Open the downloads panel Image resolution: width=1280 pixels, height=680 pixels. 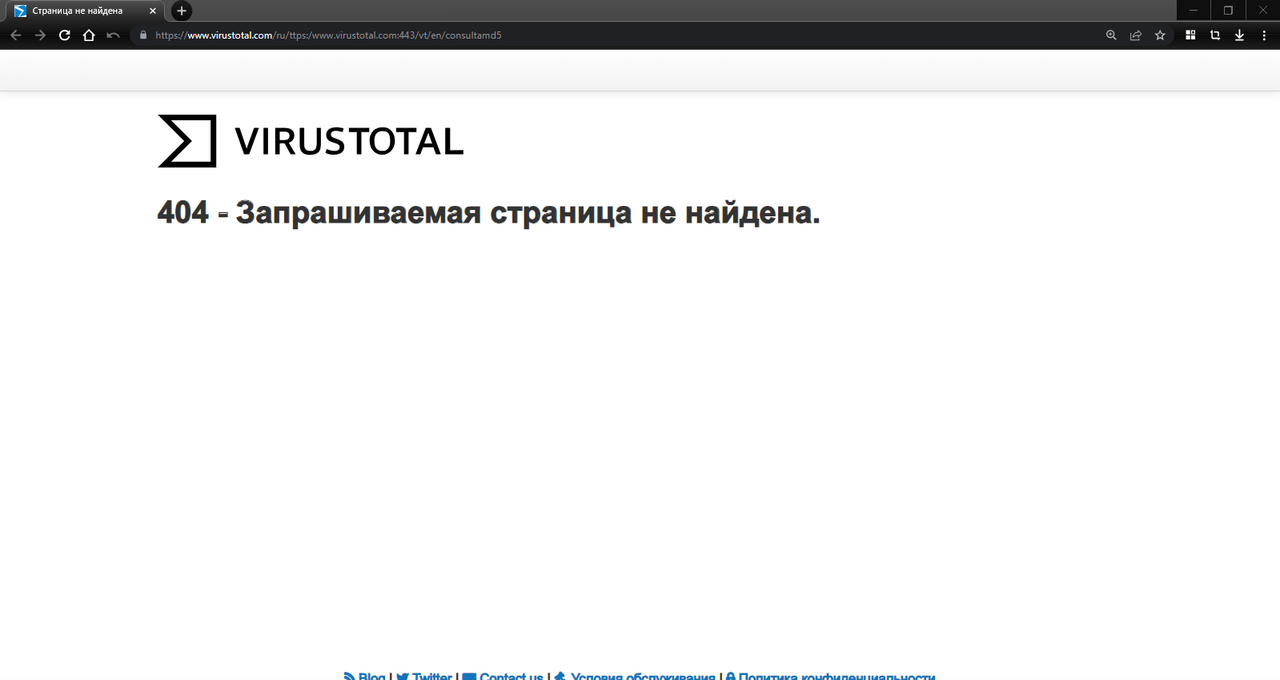coord(1239,35)
